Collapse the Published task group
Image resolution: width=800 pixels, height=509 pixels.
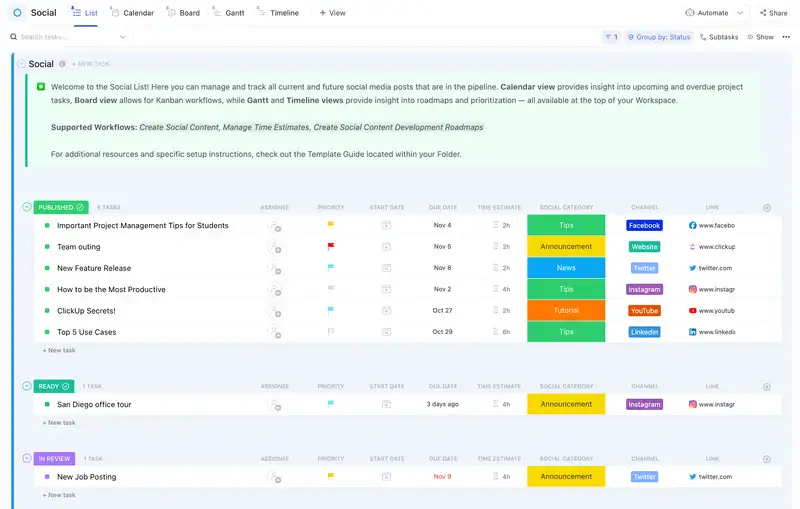click(x=27, y=207)
